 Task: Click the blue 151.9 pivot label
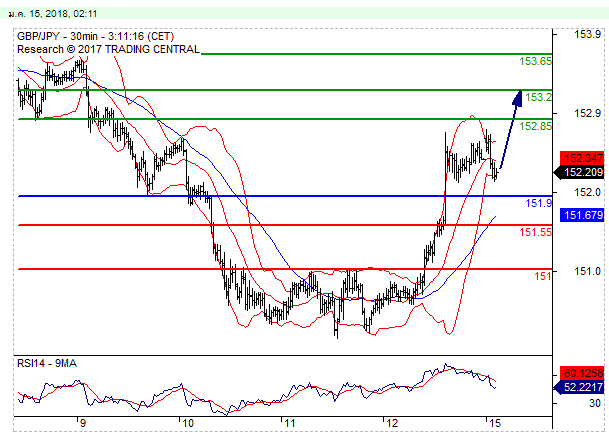click(538, 203)
